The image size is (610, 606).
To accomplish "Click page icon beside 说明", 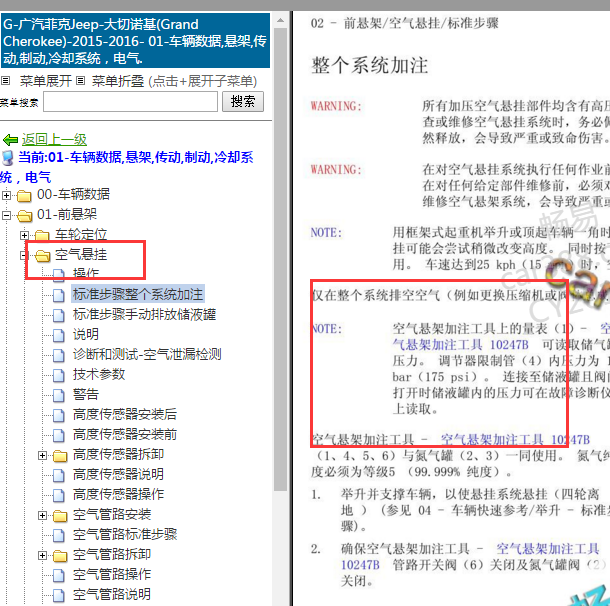I will click(x=59, y=335).
